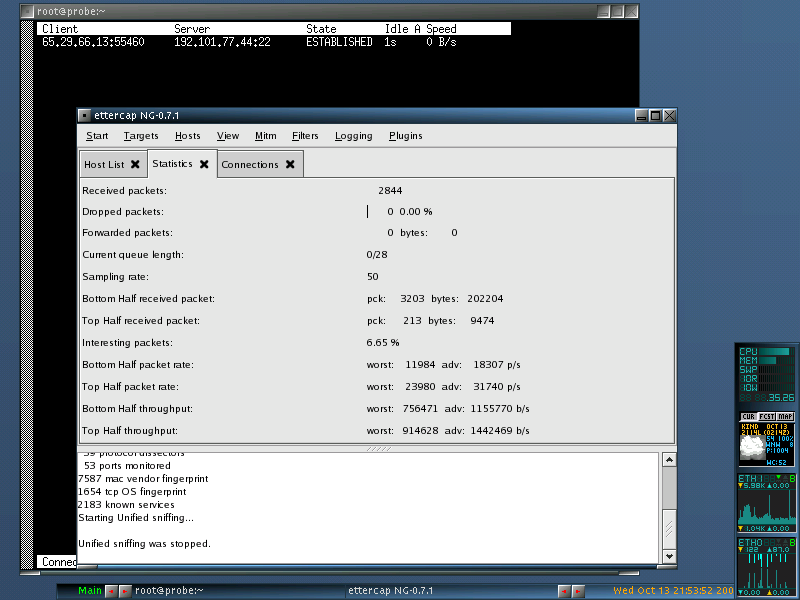Image resolution: width=800 pixels, height=600 pixels.
Task: Click the scroll down arrow in message log
Action: 669,556
